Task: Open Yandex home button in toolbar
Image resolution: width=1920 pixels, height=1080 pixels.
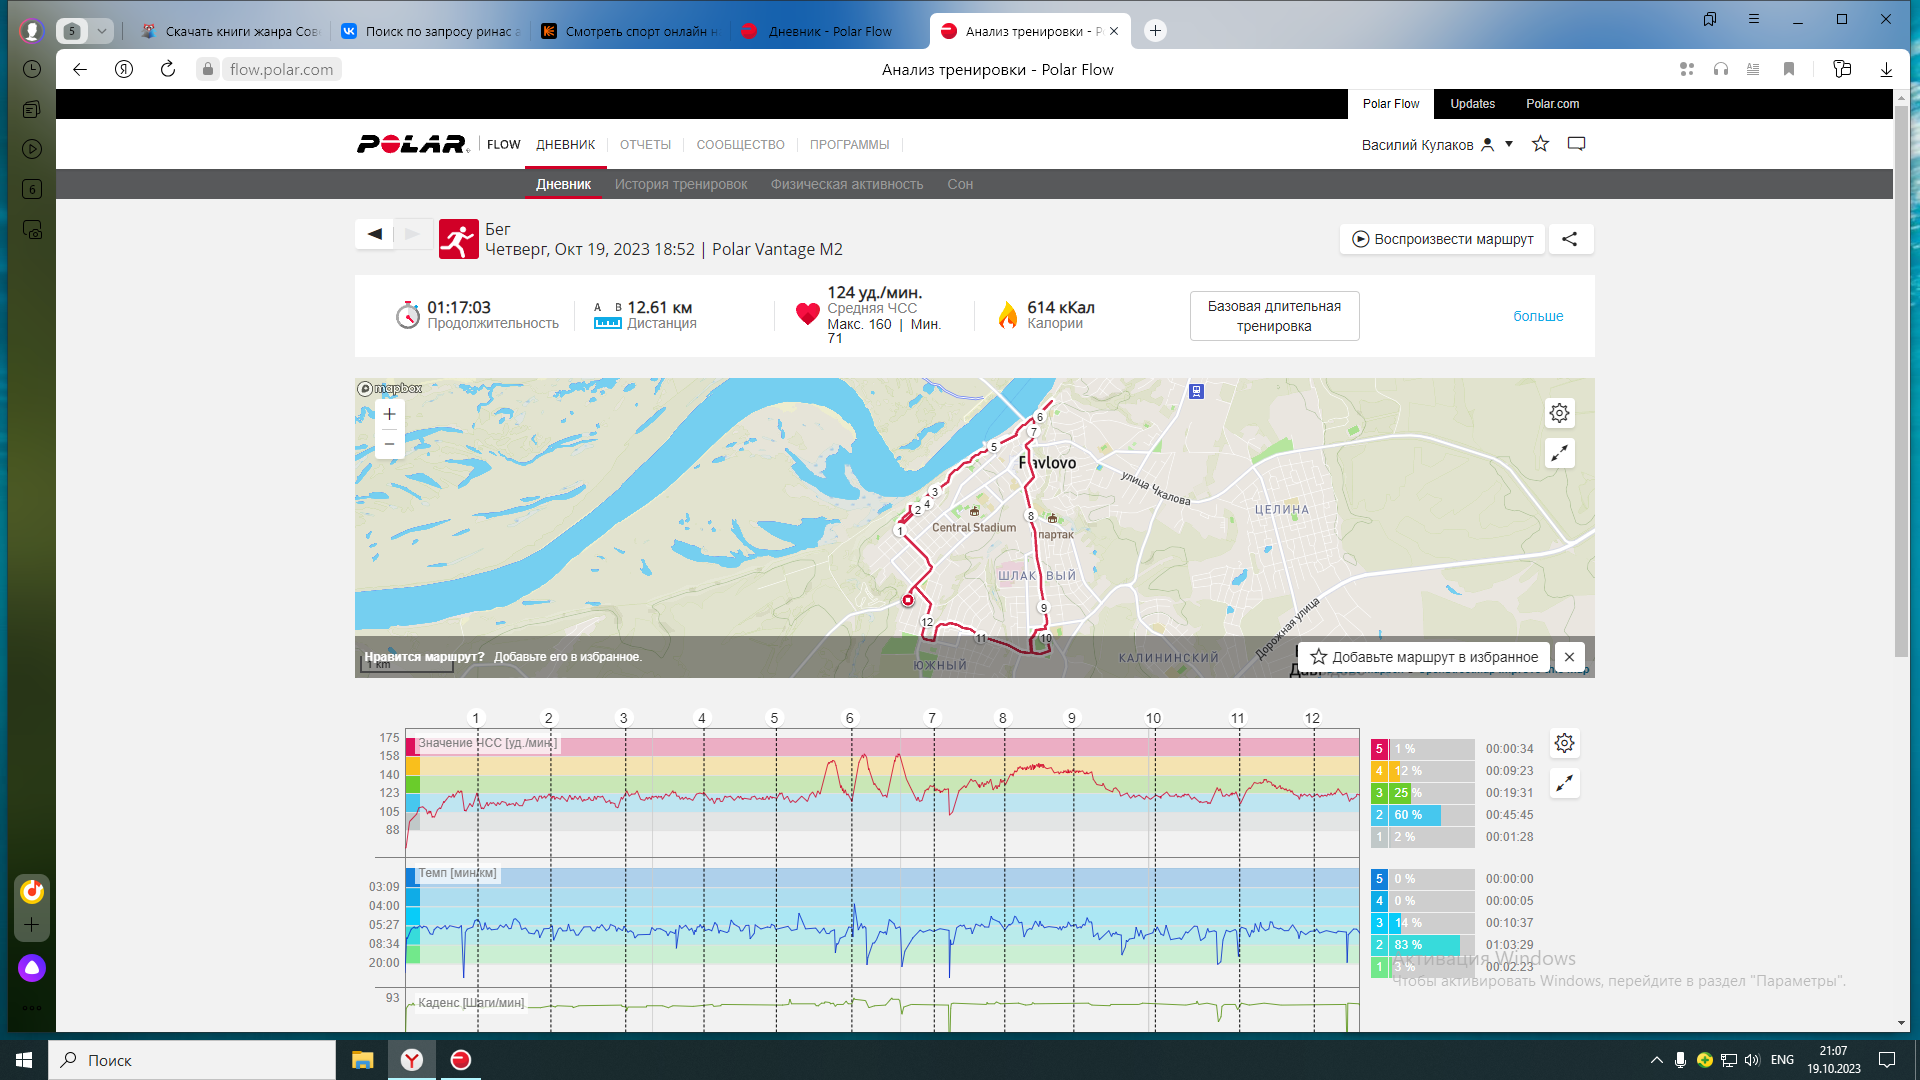Action: click(124, 69)
